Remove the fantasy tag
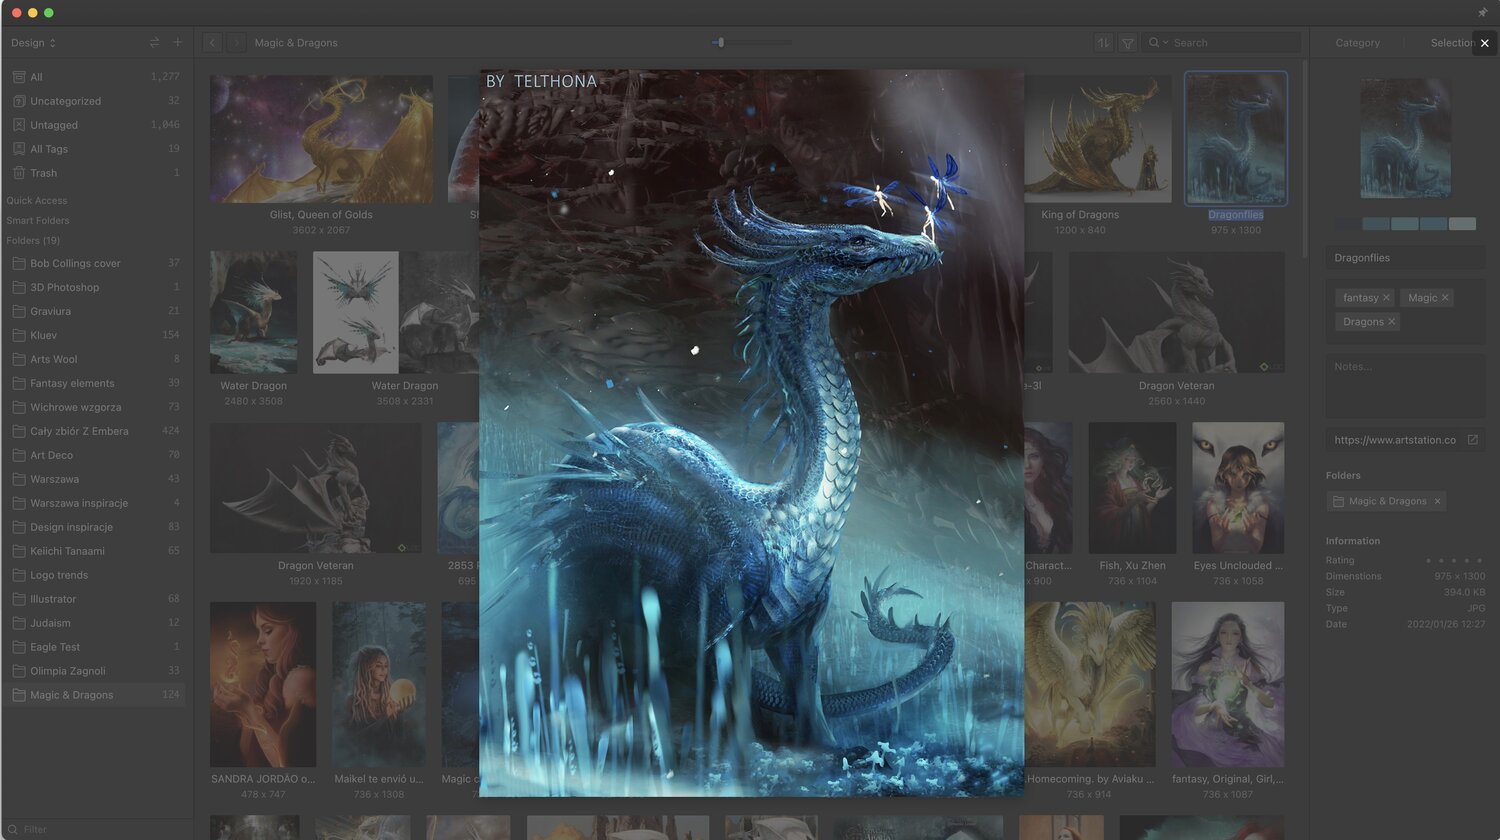Viewport: 1500px width, 840px height. pos(1386,298)
